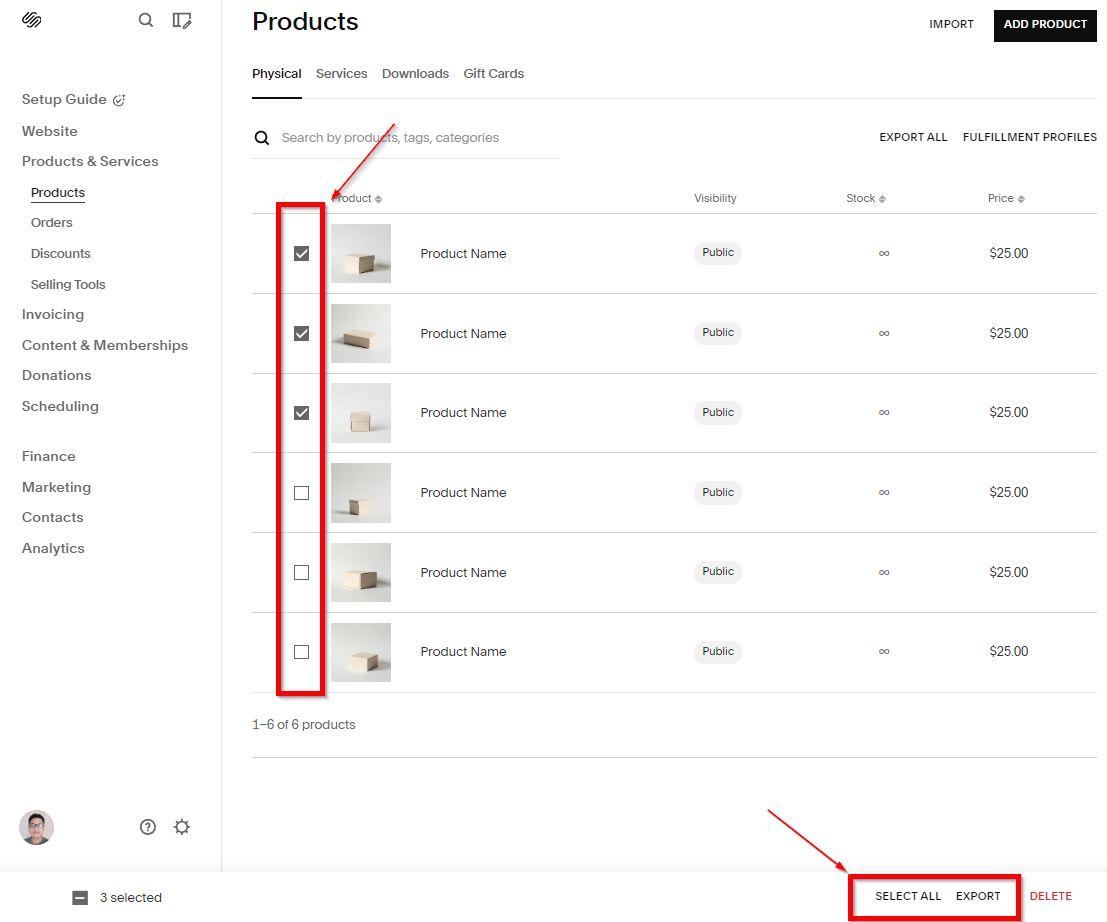Image resolution: width=1107 pixels, height=922 pixels.
Task: Click EXPORT in bottom bar
Action: click(978, 897)
